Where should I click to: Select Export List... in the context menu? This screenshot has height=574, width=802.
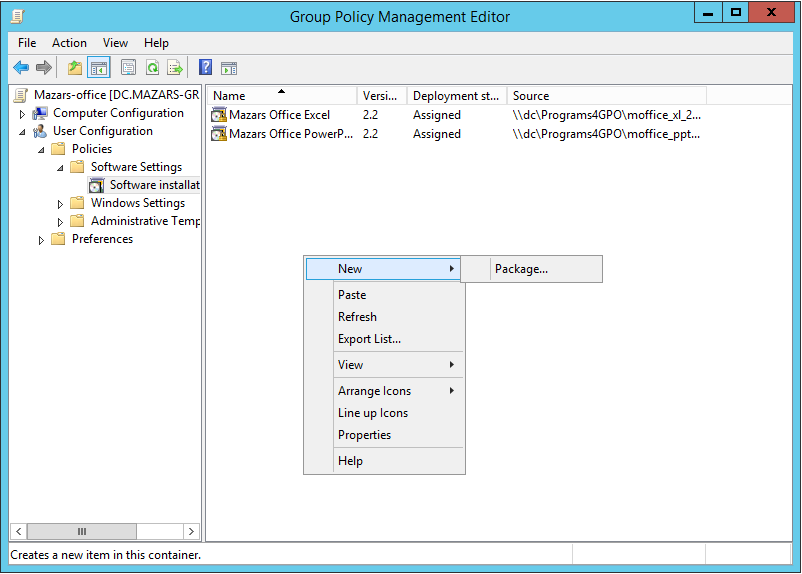point(385,339)
